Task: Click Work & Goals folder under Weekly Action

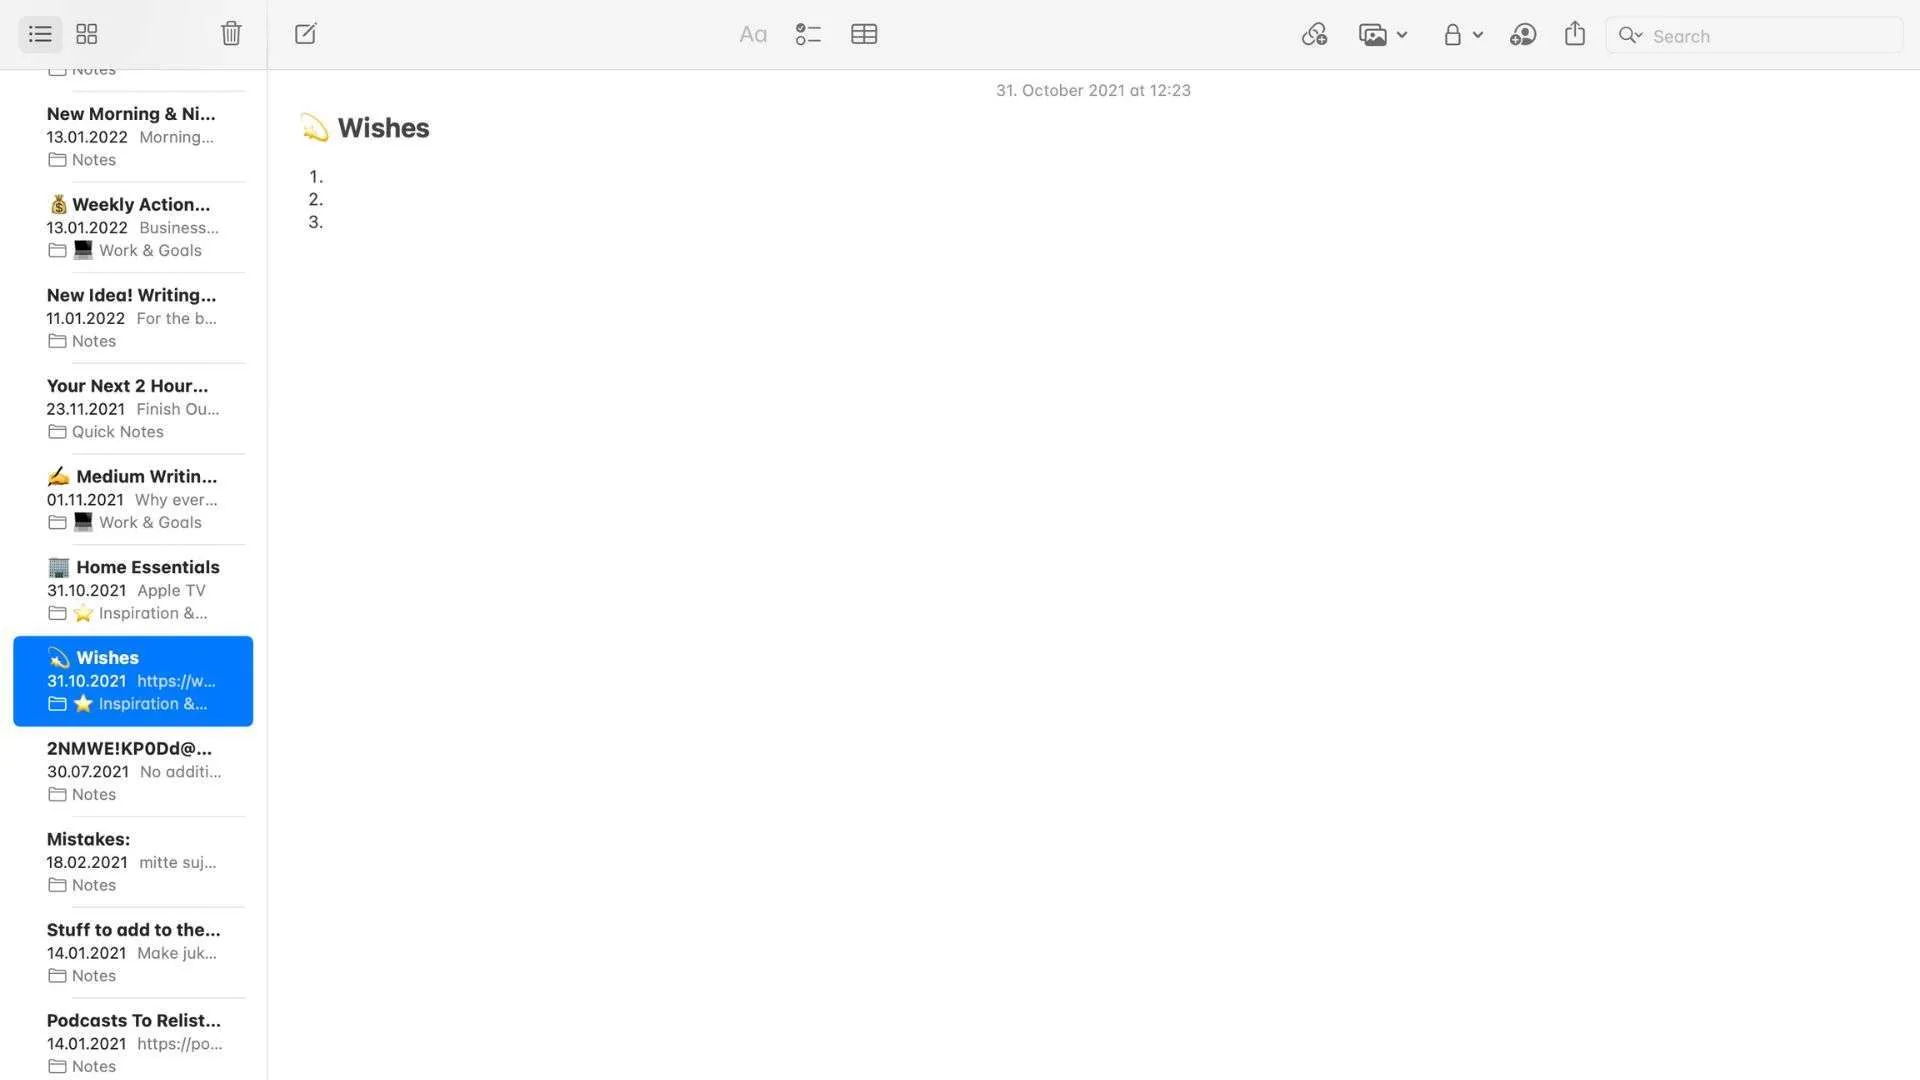Action: (150, 251)
